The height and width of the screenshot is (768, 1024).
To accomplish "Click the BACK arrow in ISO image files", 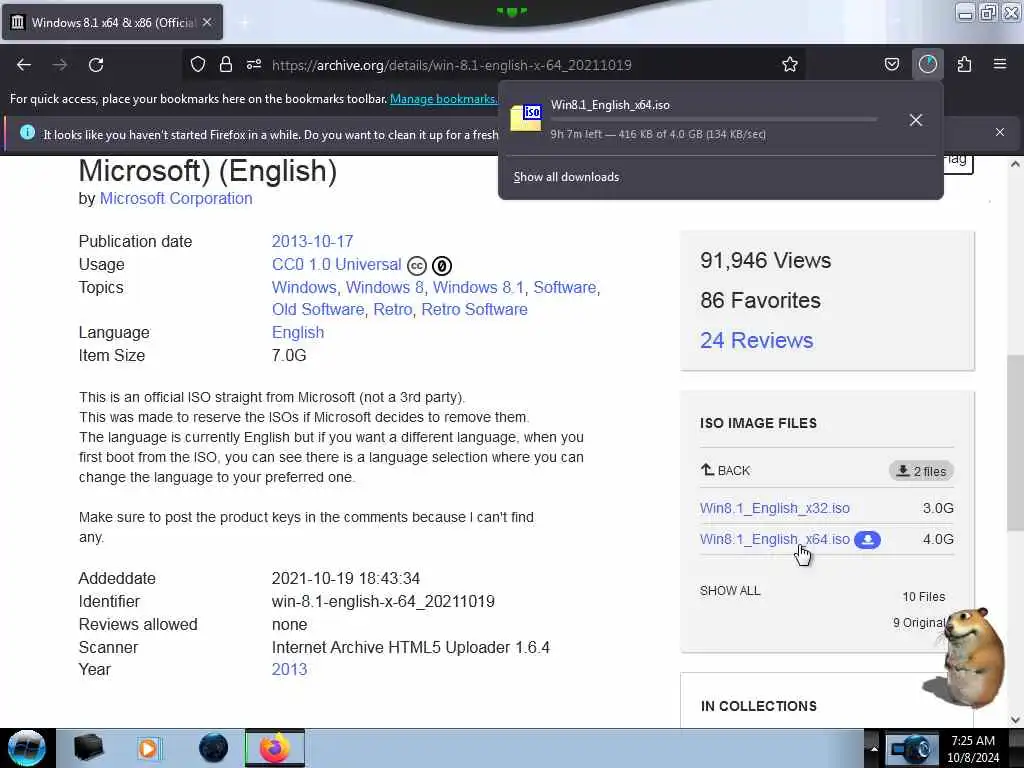I will [726, 470].
